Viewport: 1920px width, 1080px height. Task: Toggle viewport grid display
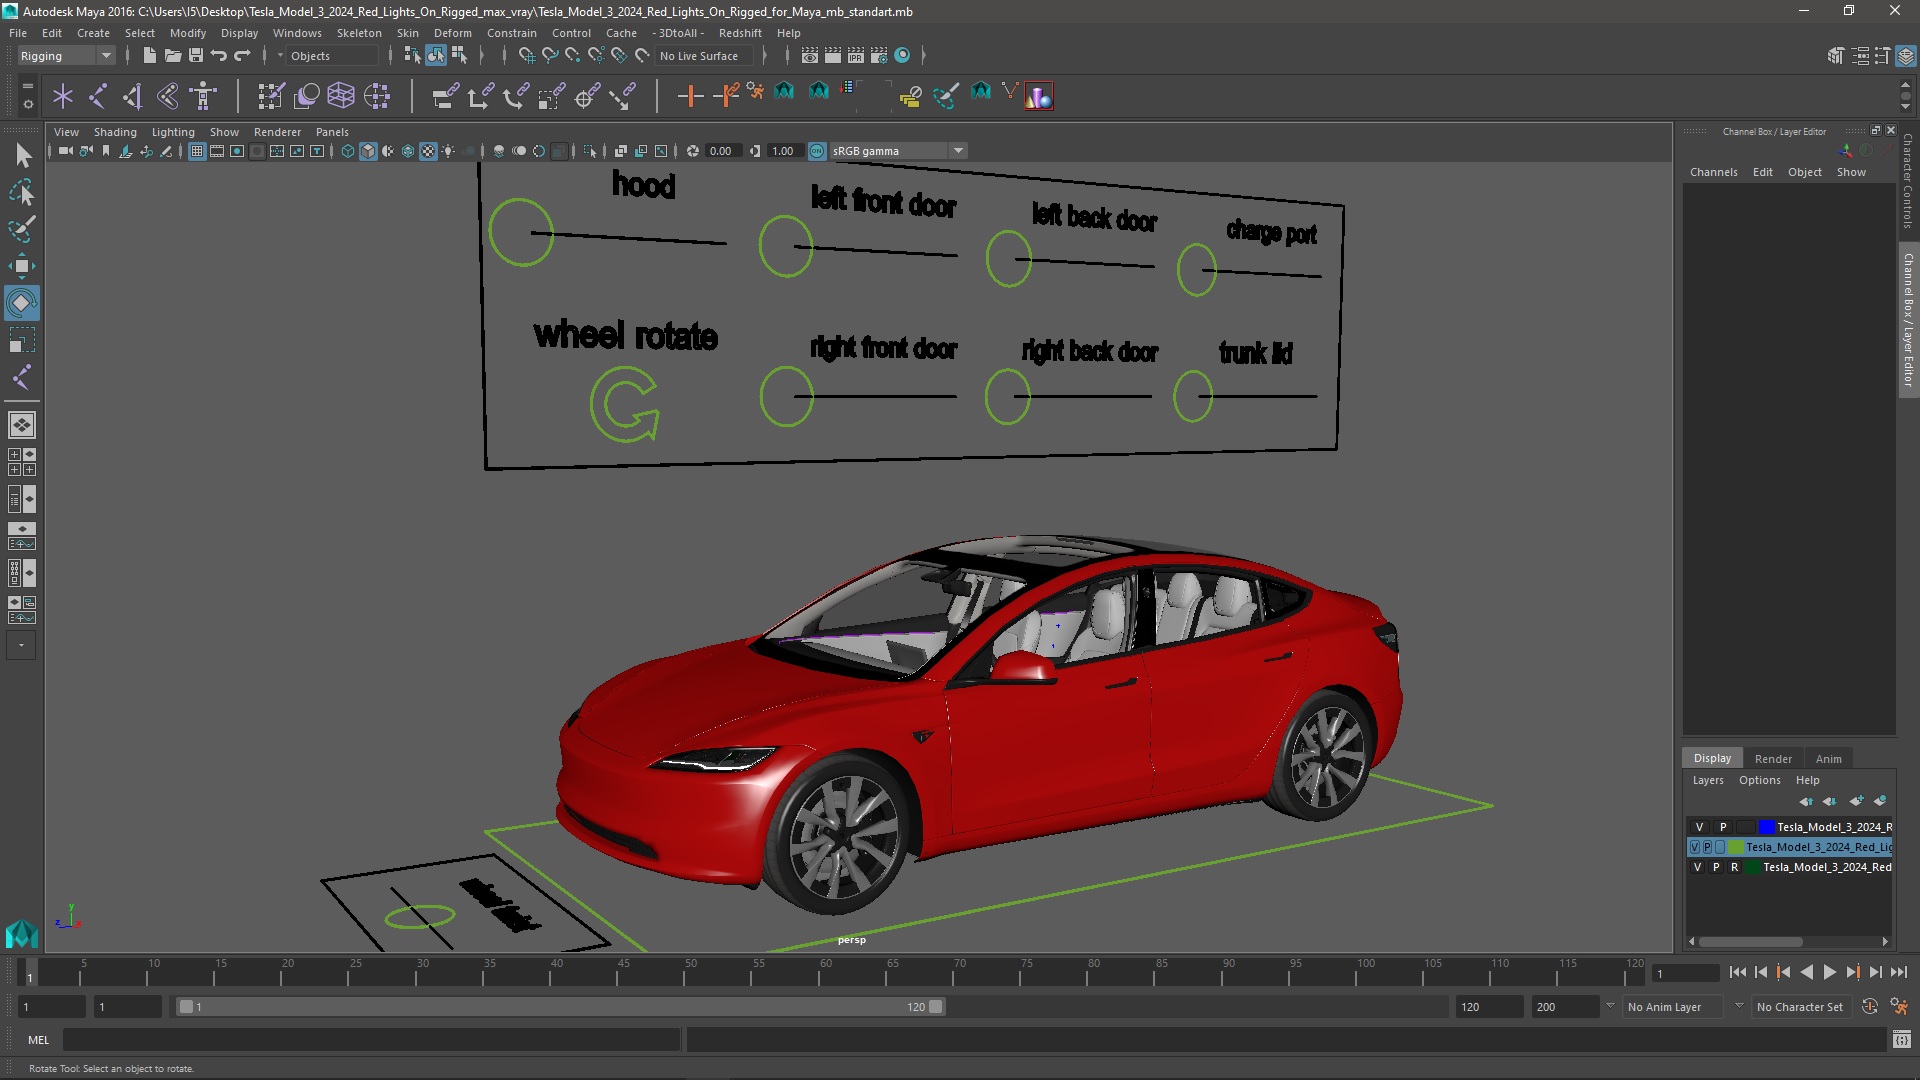(197, 151)
